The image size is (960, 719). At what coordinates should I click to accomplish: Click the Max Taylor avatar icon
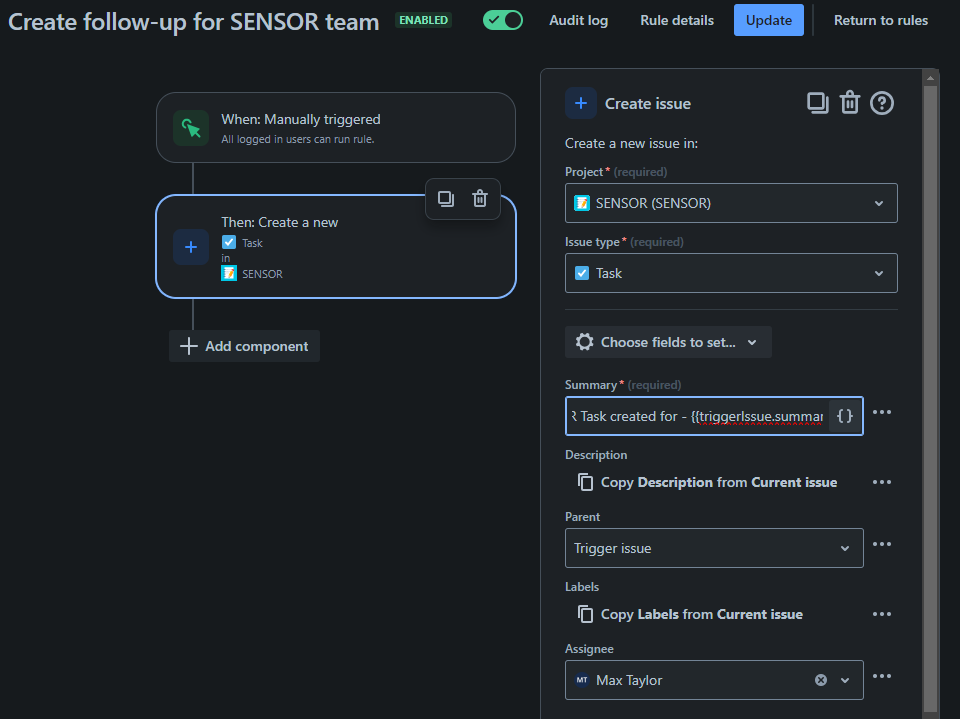[582, 680]
